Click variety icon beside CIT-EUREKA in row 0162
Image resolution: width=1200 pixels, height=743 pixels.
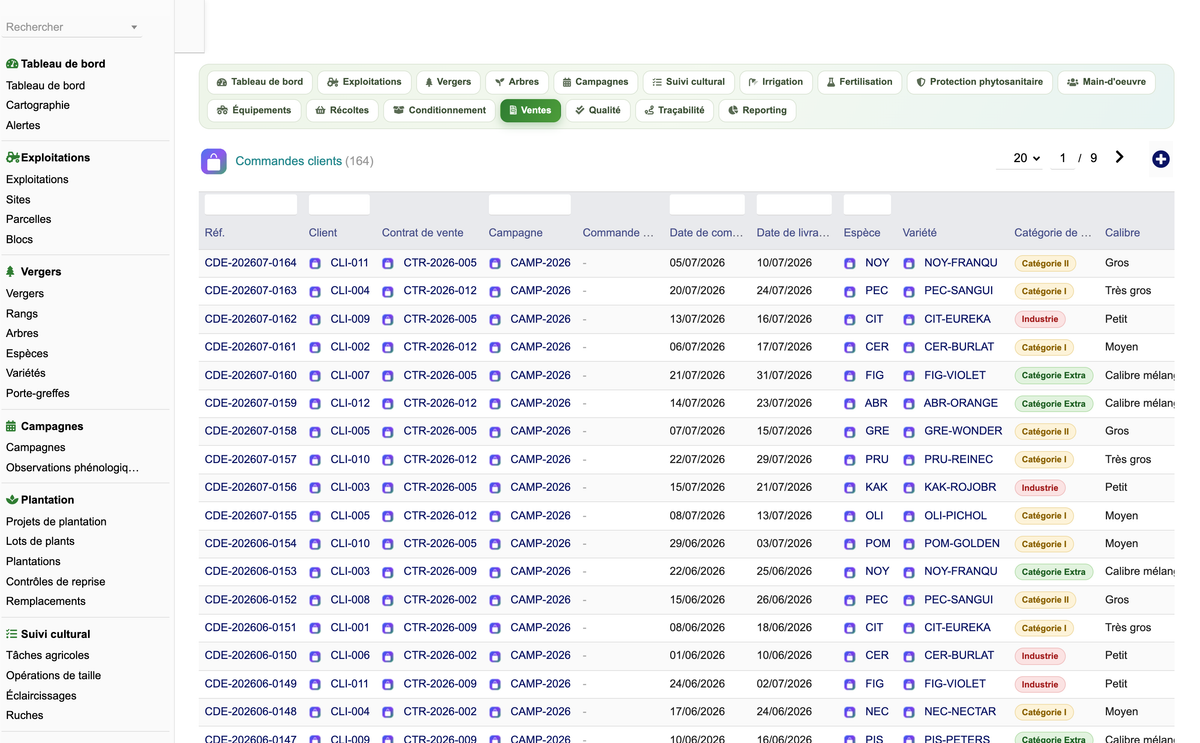tap(909, 319)
